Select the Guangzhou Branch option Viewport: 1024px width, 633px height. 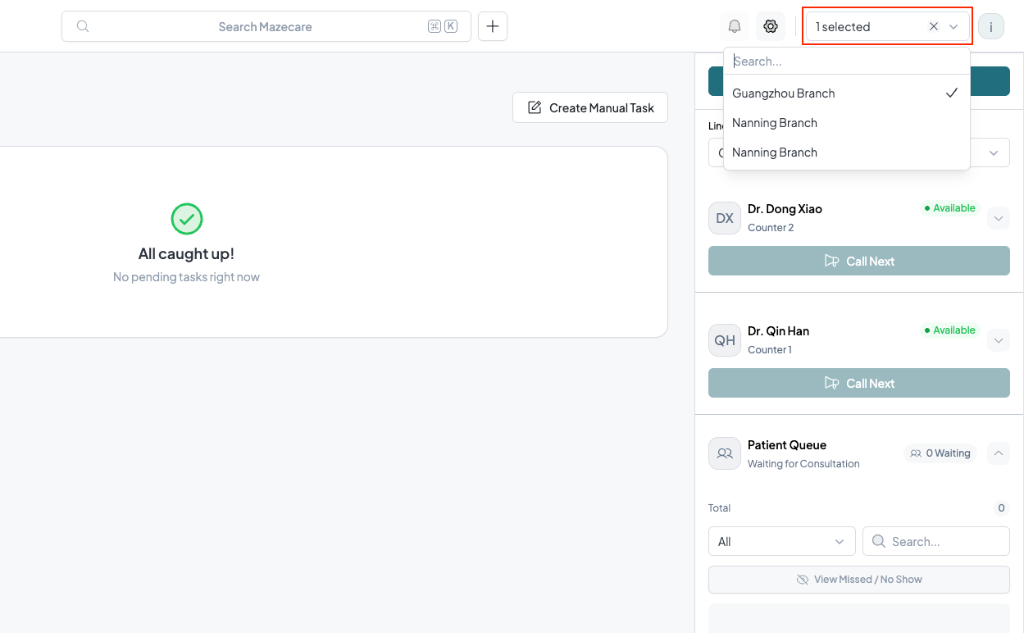pyautogui.click(x=846, y=93)
